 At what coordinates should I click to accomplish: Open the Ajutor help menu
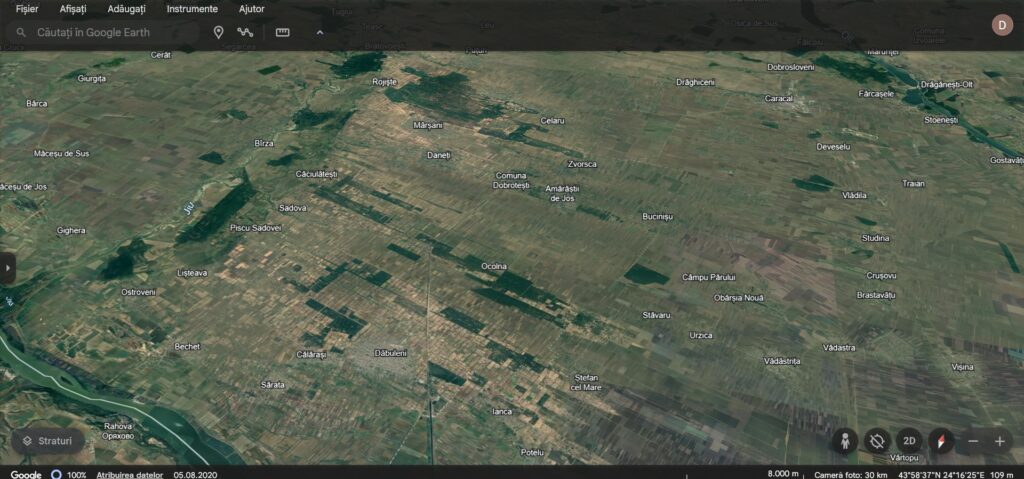point(252,9)
